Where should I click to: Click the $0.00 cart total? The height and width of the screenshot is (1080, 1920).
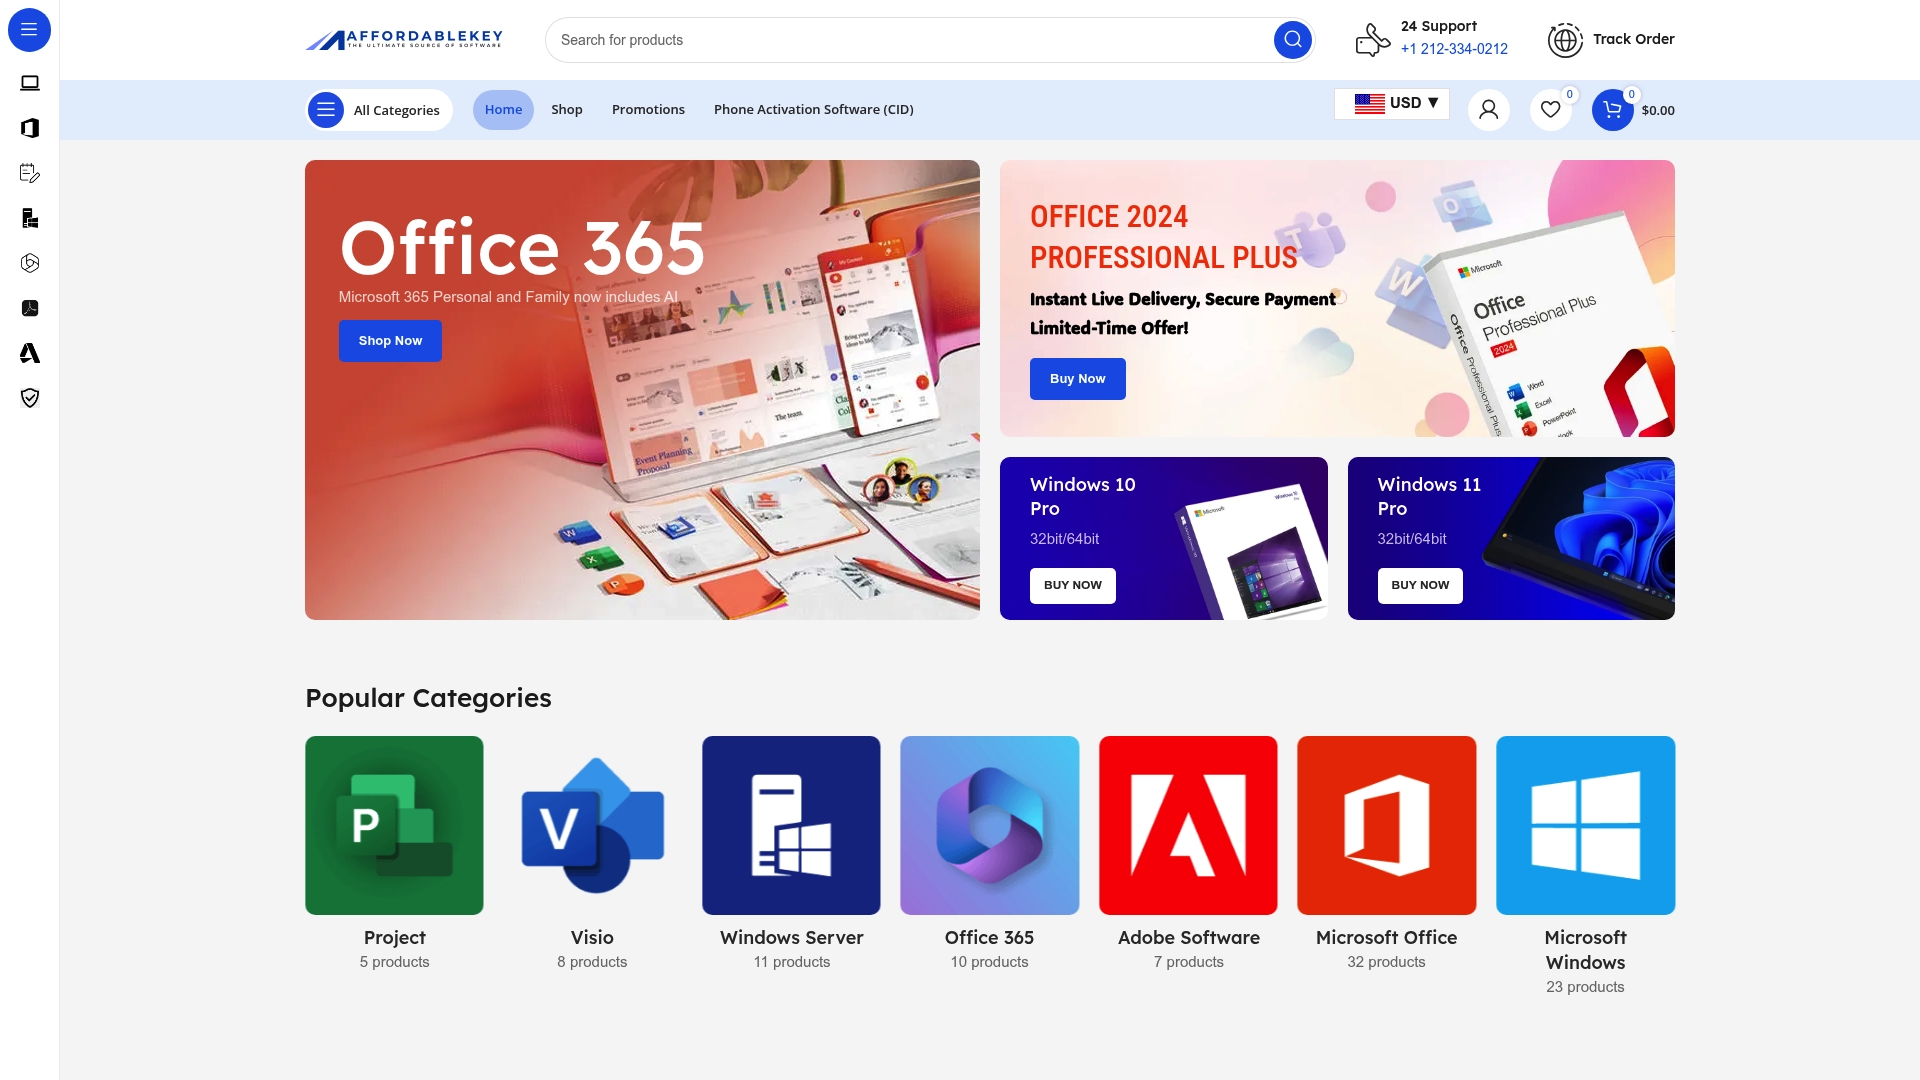tap(1658, 111)
